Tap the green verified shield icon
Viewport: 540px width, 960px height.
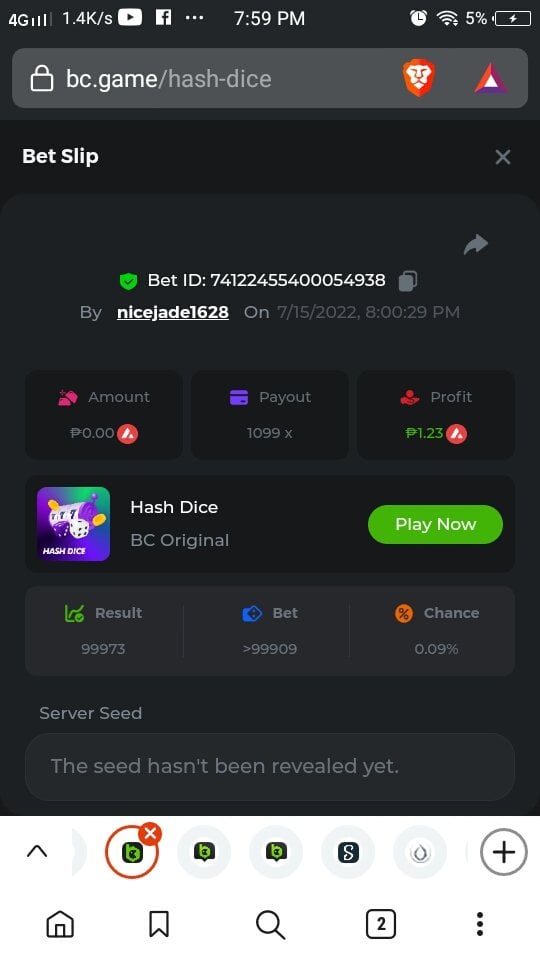128,281
